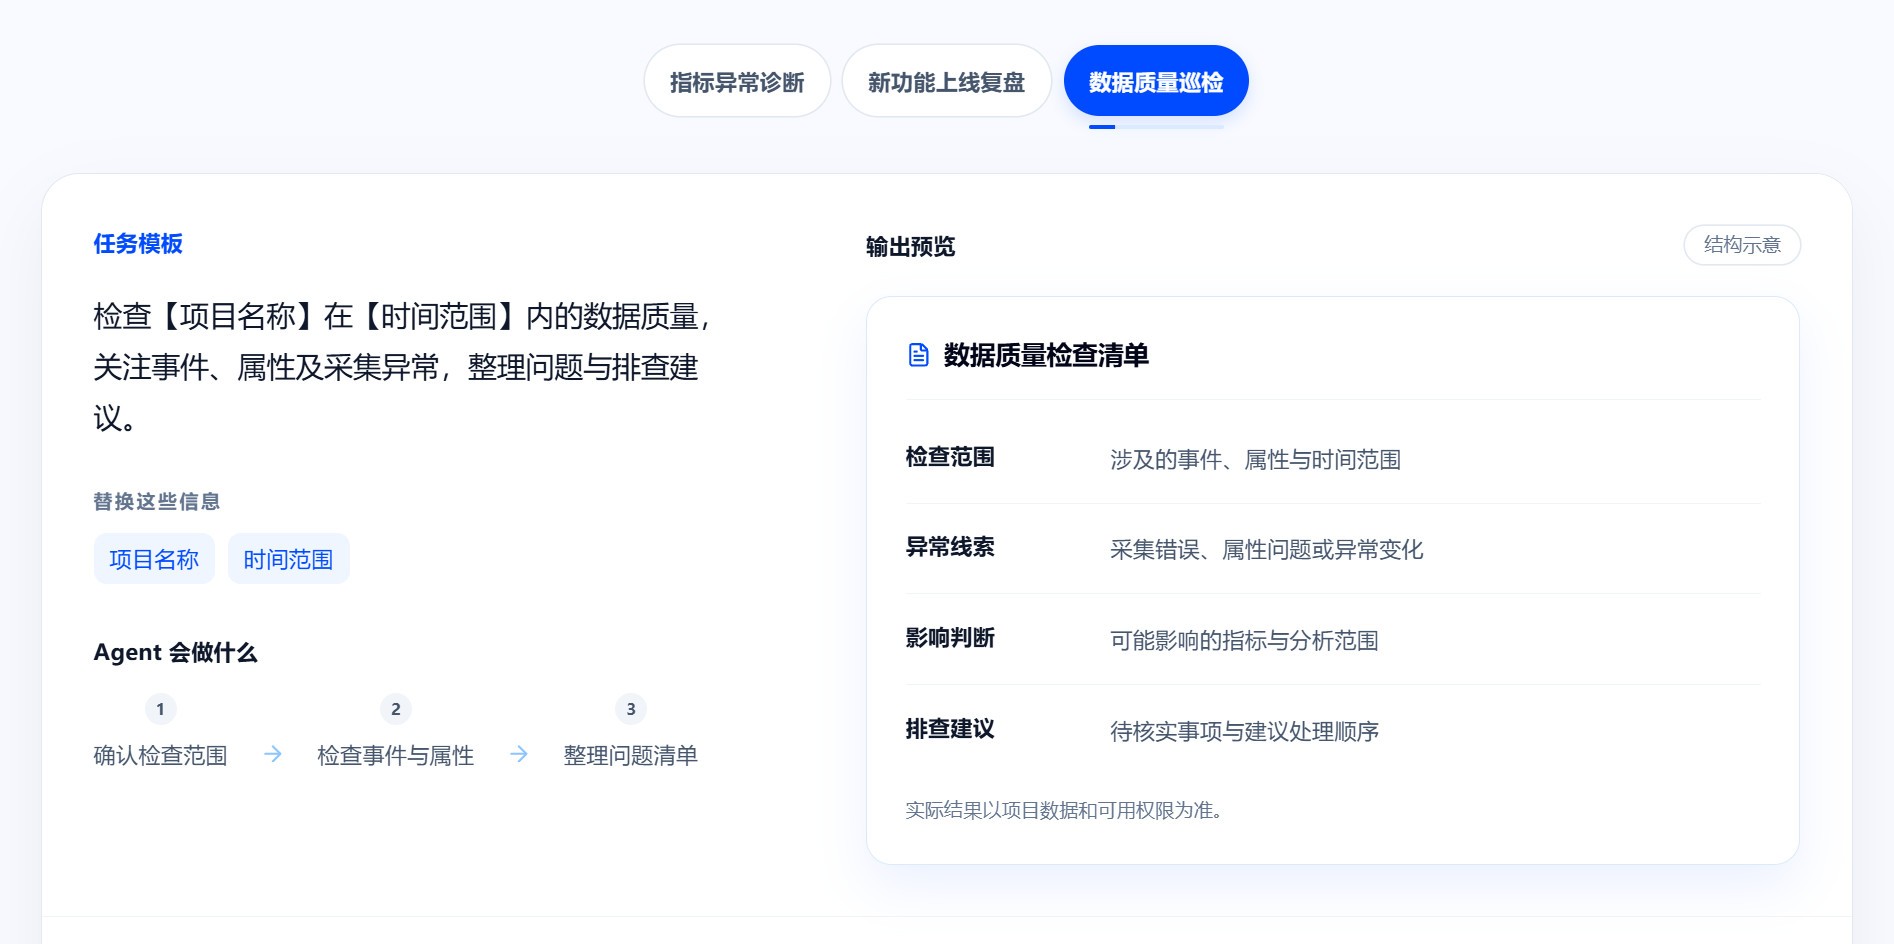Viewport: 1894px width, 944px height.
Task: Click the text 可能影响的指标与分析范围
Action: click(1244, 641)
